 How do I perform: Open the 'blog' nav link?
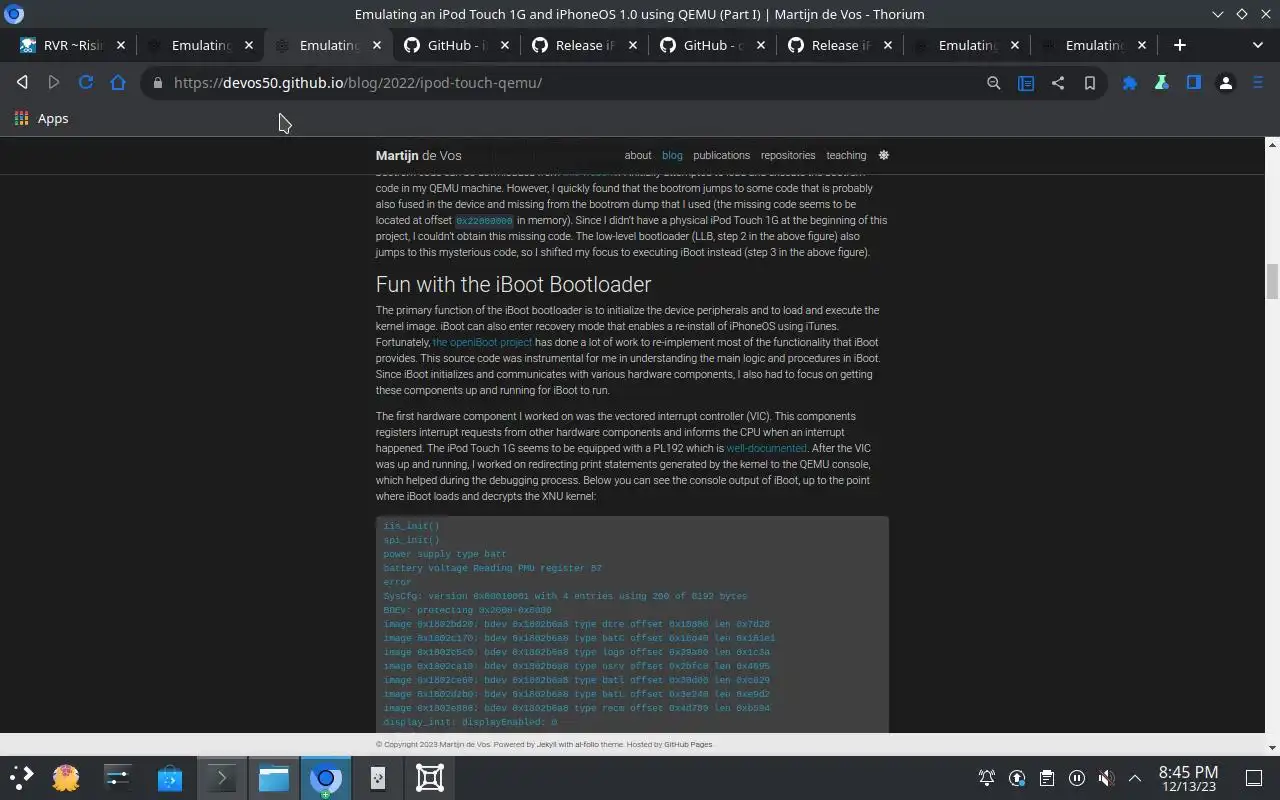click(x=672, y=155)
